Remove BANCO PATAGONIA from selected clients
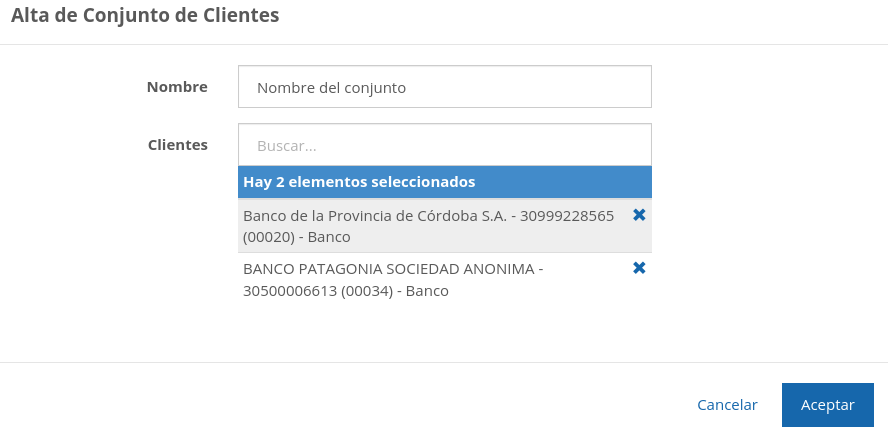Image resolution: width=888 pixels, height=442 pixels. coord(639,268)
